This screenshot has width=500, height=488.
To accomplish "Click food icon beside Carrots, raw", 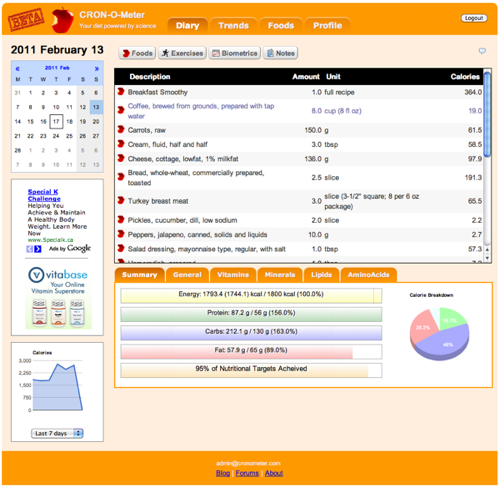I will 121,129.
